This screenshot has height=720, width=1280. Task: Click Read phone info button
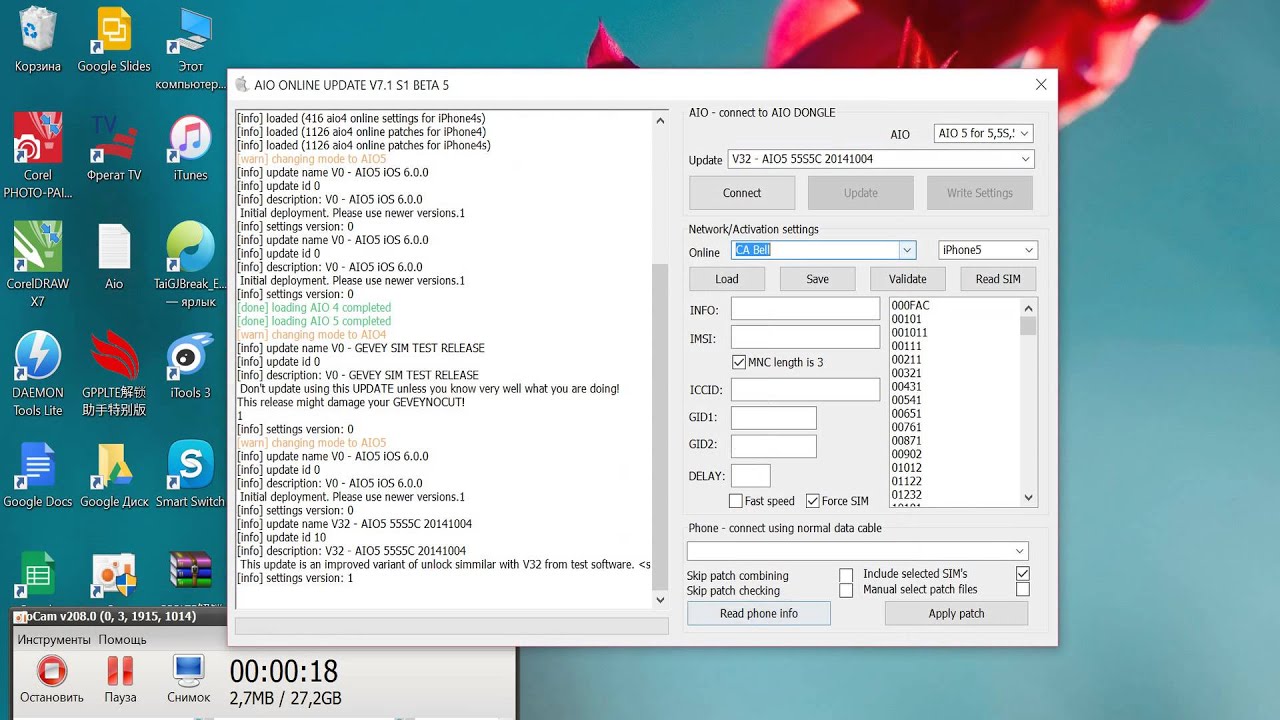click(x=759, y=613)
